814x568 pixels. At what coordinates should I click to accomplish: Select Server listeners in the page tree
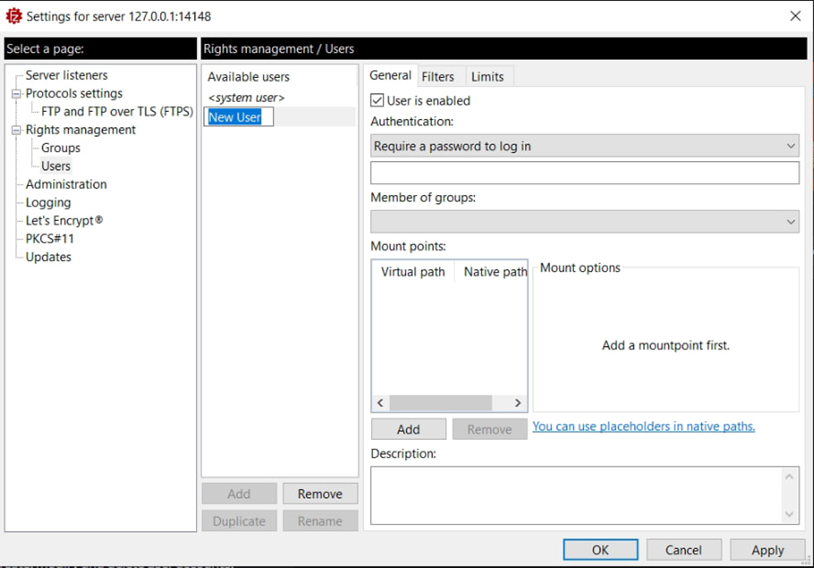pyautogui.click(x=66, y=75)
